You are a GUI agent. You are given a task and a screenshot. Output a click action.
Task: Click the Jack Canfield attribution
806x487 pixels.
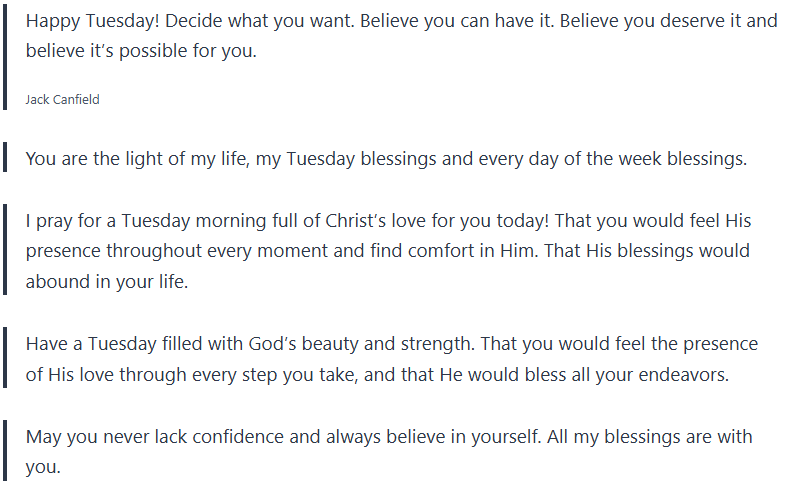click(62, 100)
